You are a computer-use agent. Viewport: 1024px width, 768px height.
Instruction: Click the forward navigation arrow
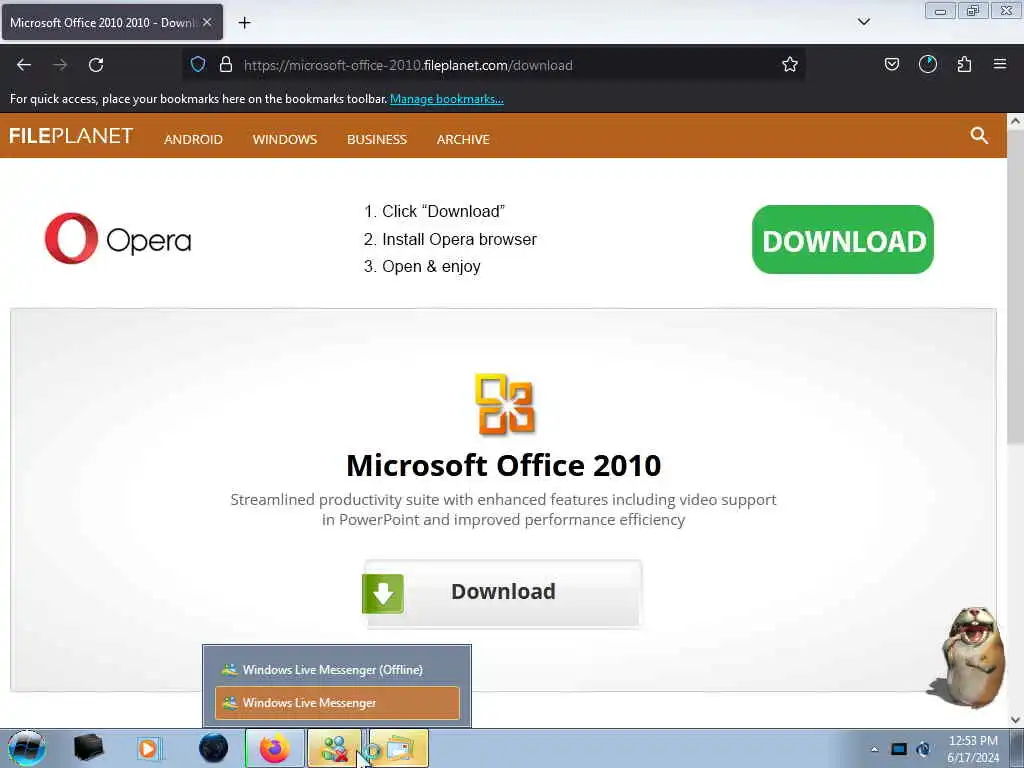pyautogui.click(x=60, y=65)
